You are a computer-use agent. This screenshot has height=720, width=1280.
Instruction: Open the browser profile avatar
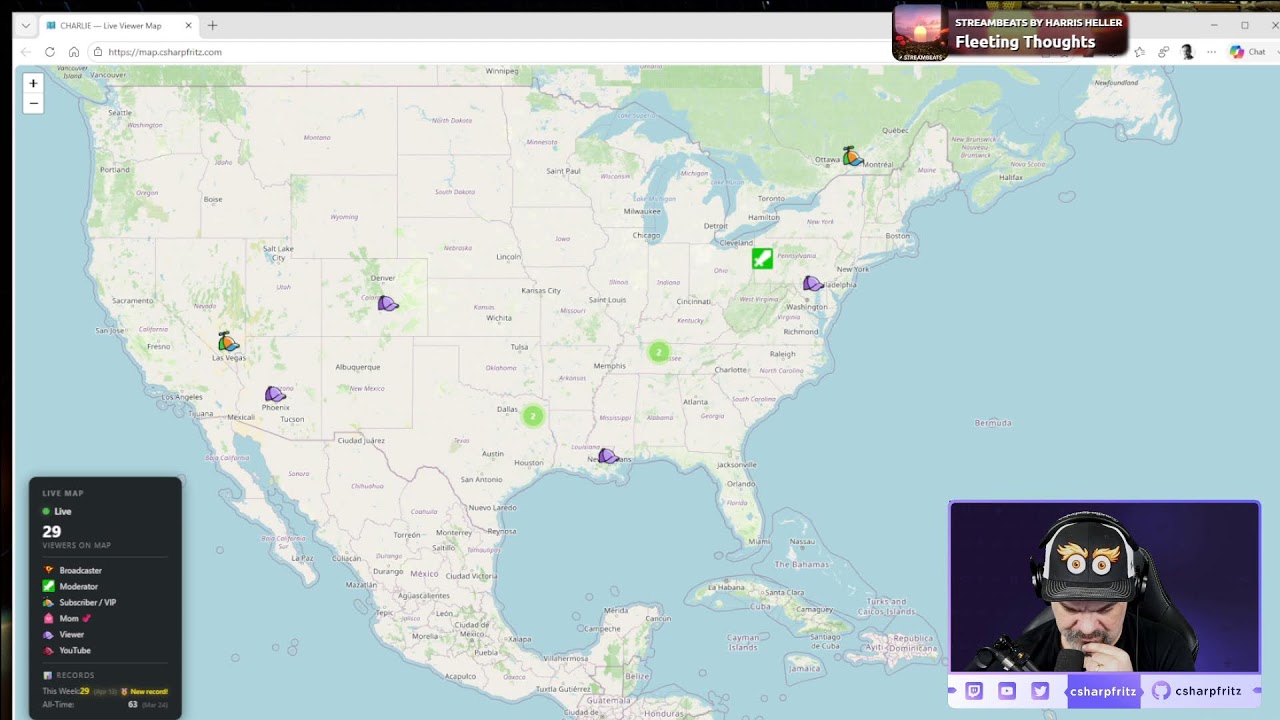tap(1188, 52)
